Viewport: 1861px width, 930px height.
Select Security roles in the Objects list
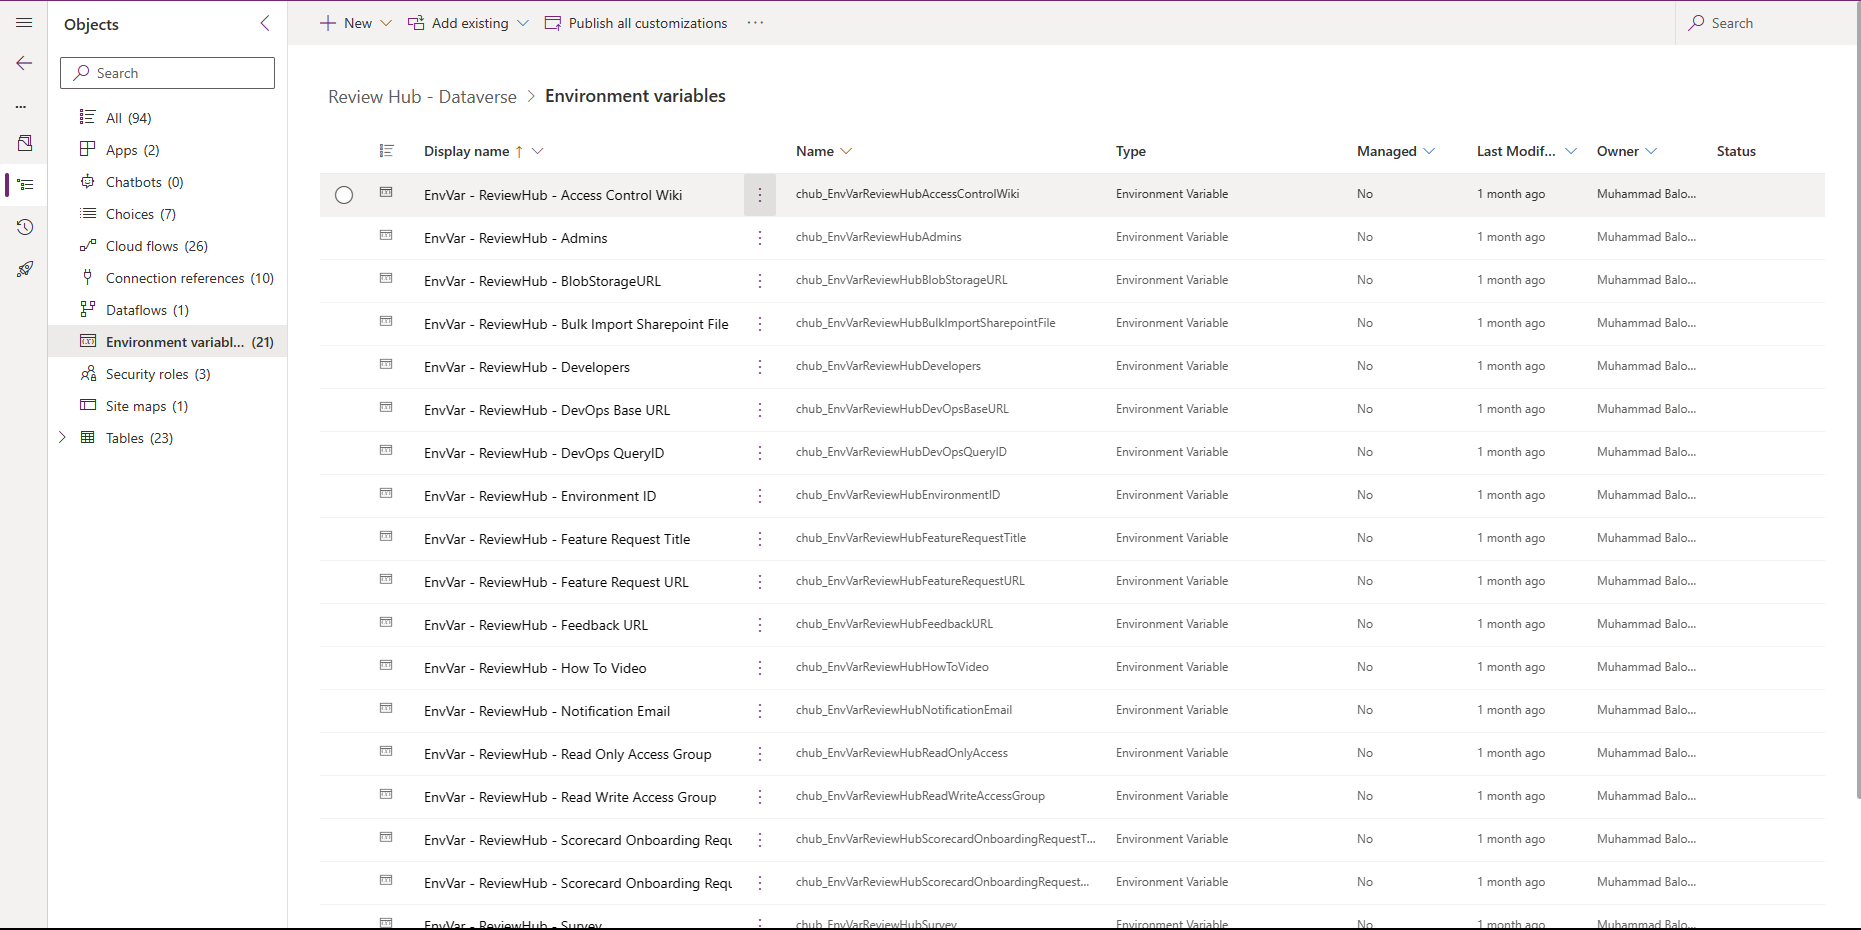[x=149, y=373]
